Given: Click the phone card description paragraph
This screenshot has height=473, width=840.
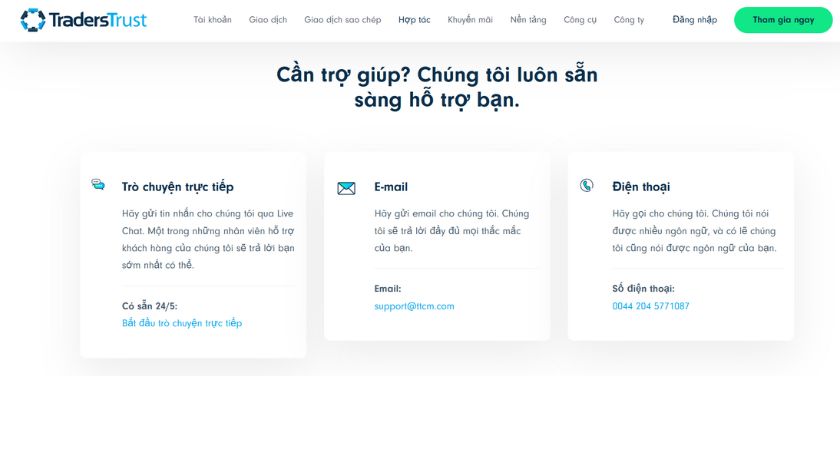Looking at the screenshot, I should click(x=694, y=230).
